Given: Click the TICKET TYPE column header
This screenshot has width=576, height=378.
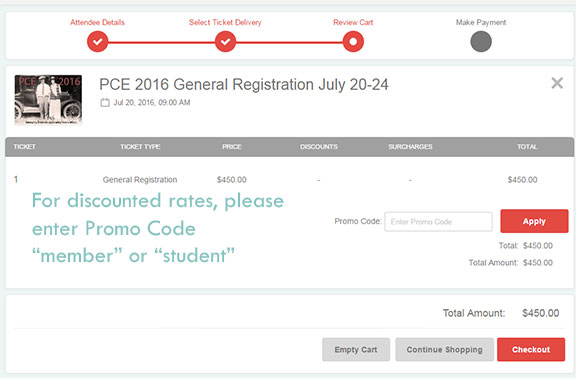Looking at the screenshot, I should pos(140,147).
